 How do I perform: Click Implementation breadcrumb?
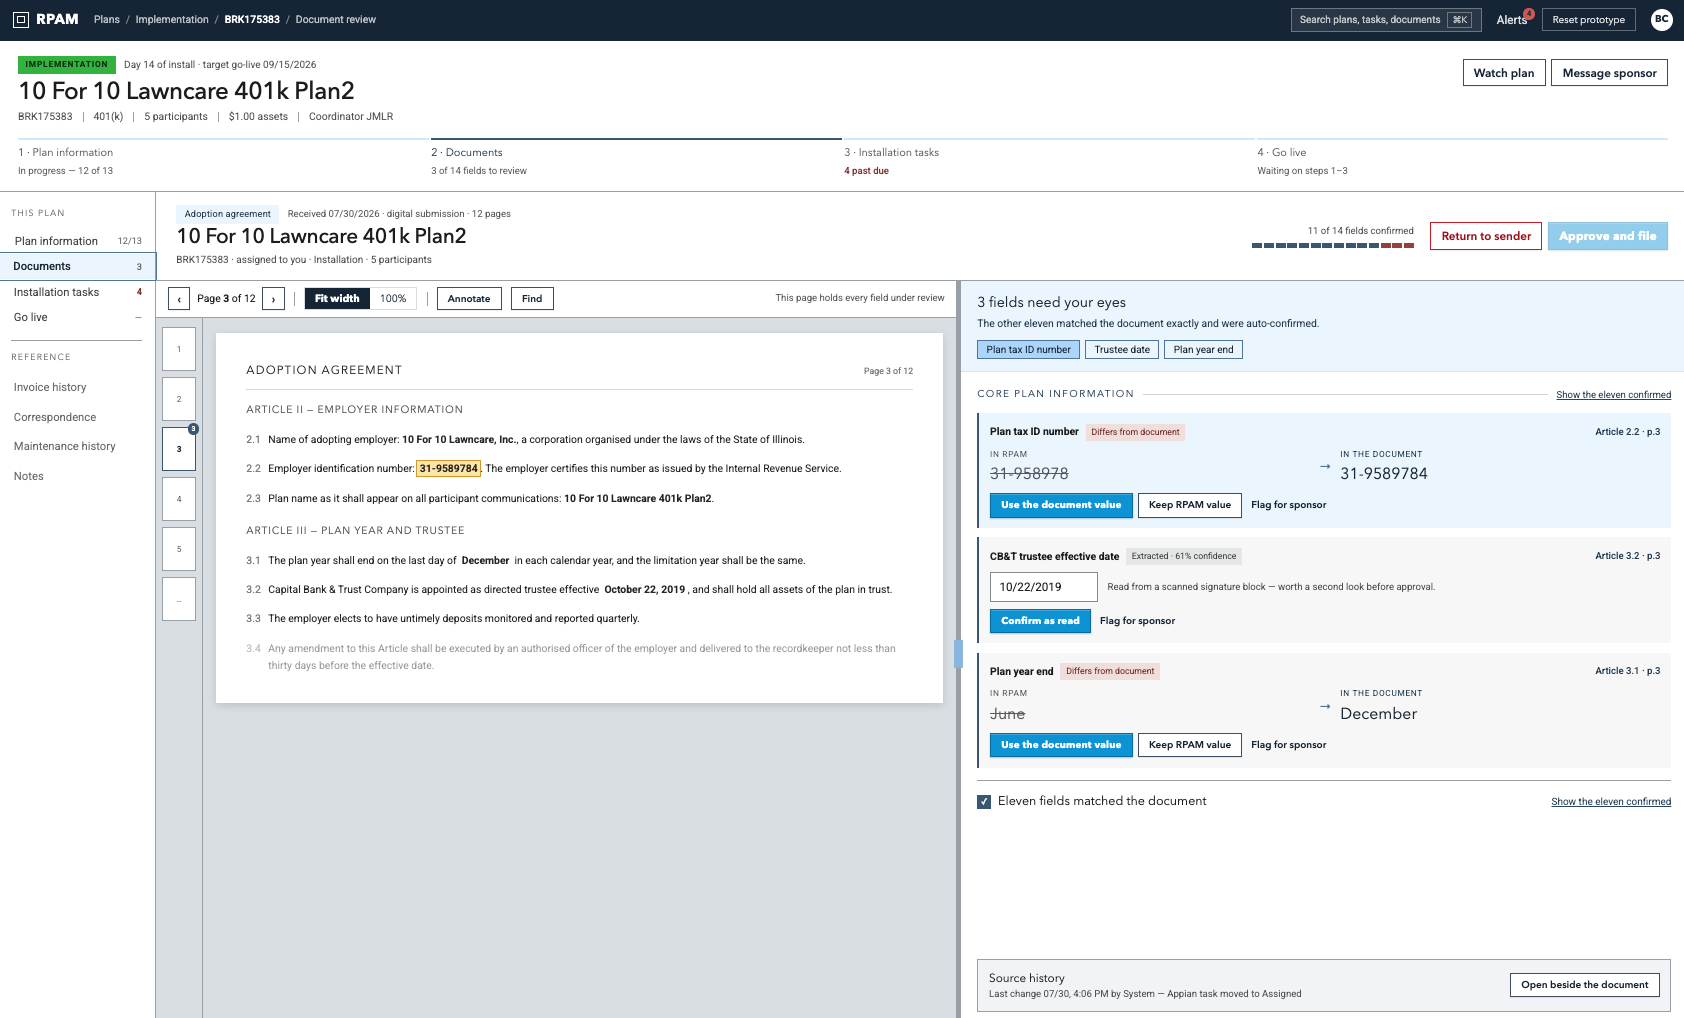tap(172, 19)
